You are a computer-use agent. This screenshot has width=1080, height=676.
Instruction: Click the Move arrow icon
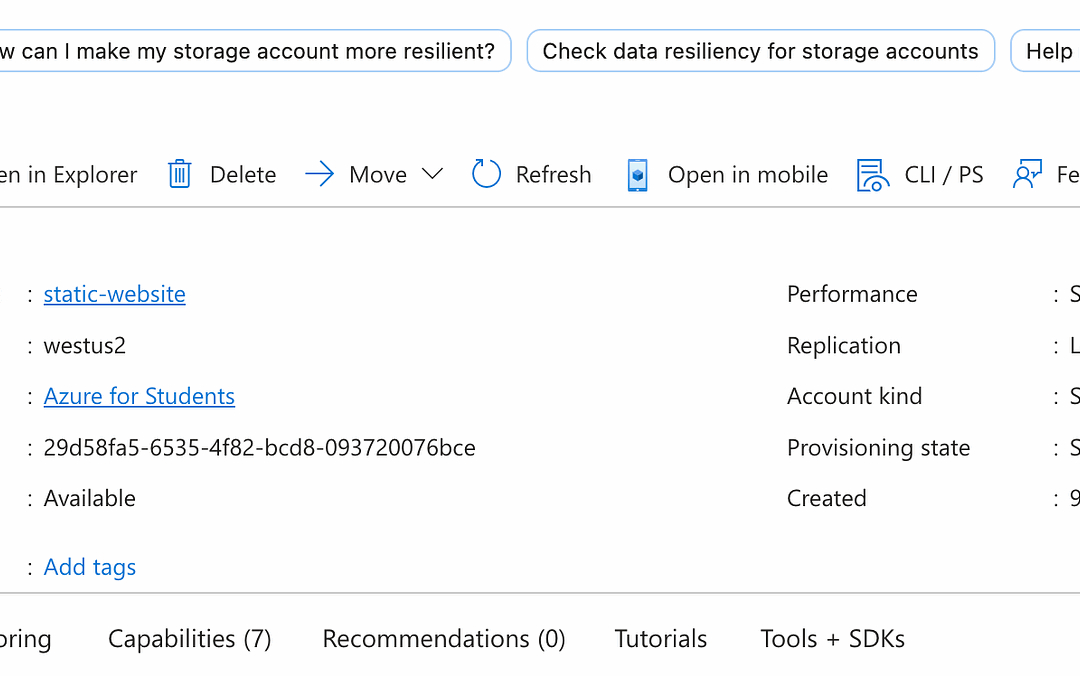click(319, 175)
